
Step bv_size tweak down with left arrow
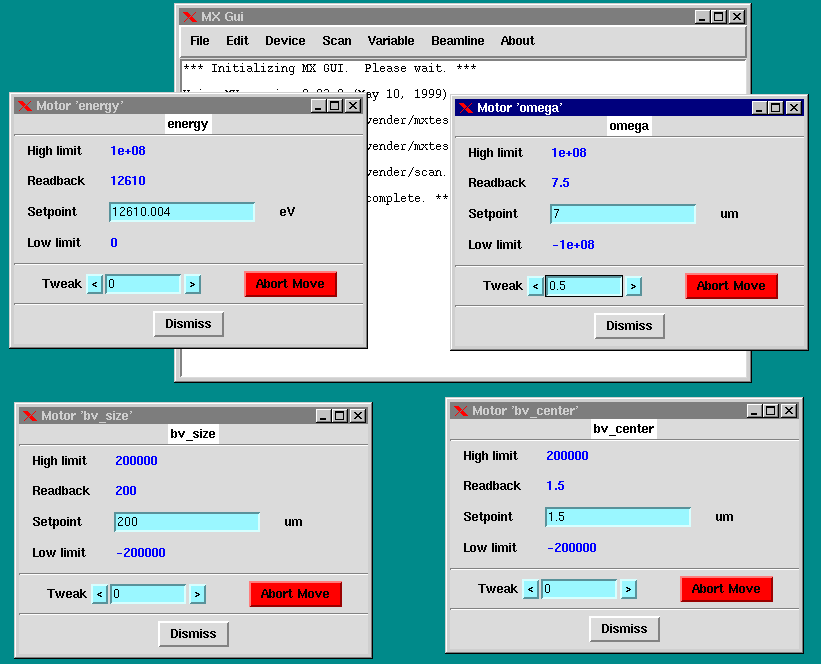point(100,595)
